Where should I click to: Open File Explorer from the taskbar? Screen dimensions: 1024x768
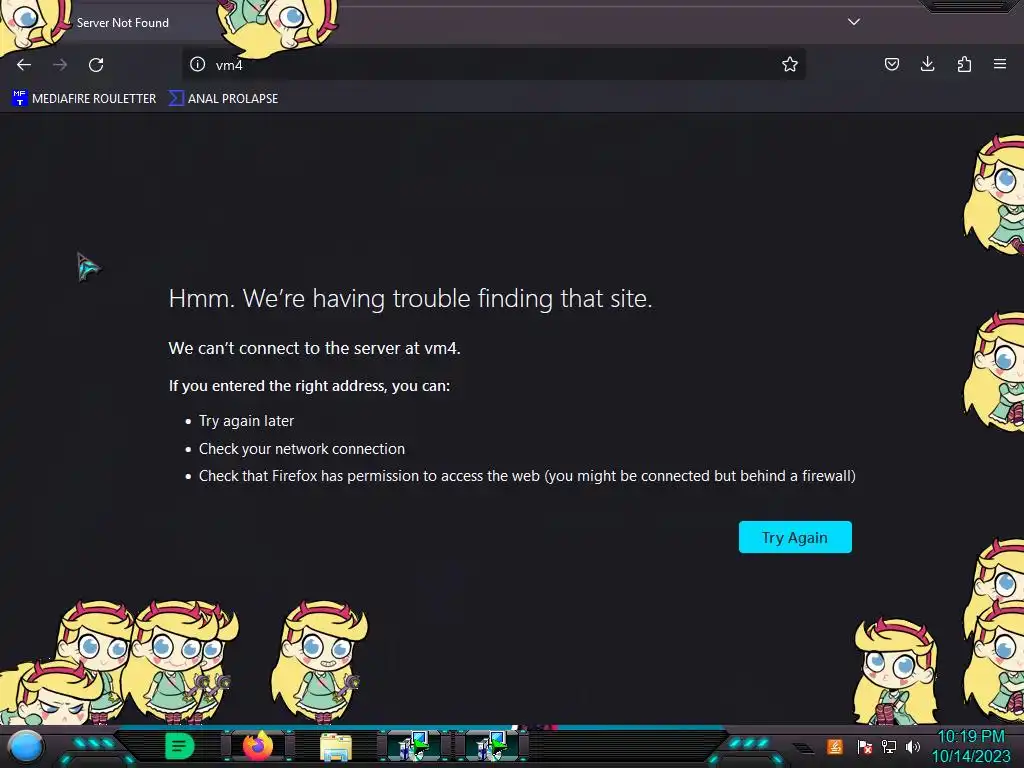click(336, 747)
